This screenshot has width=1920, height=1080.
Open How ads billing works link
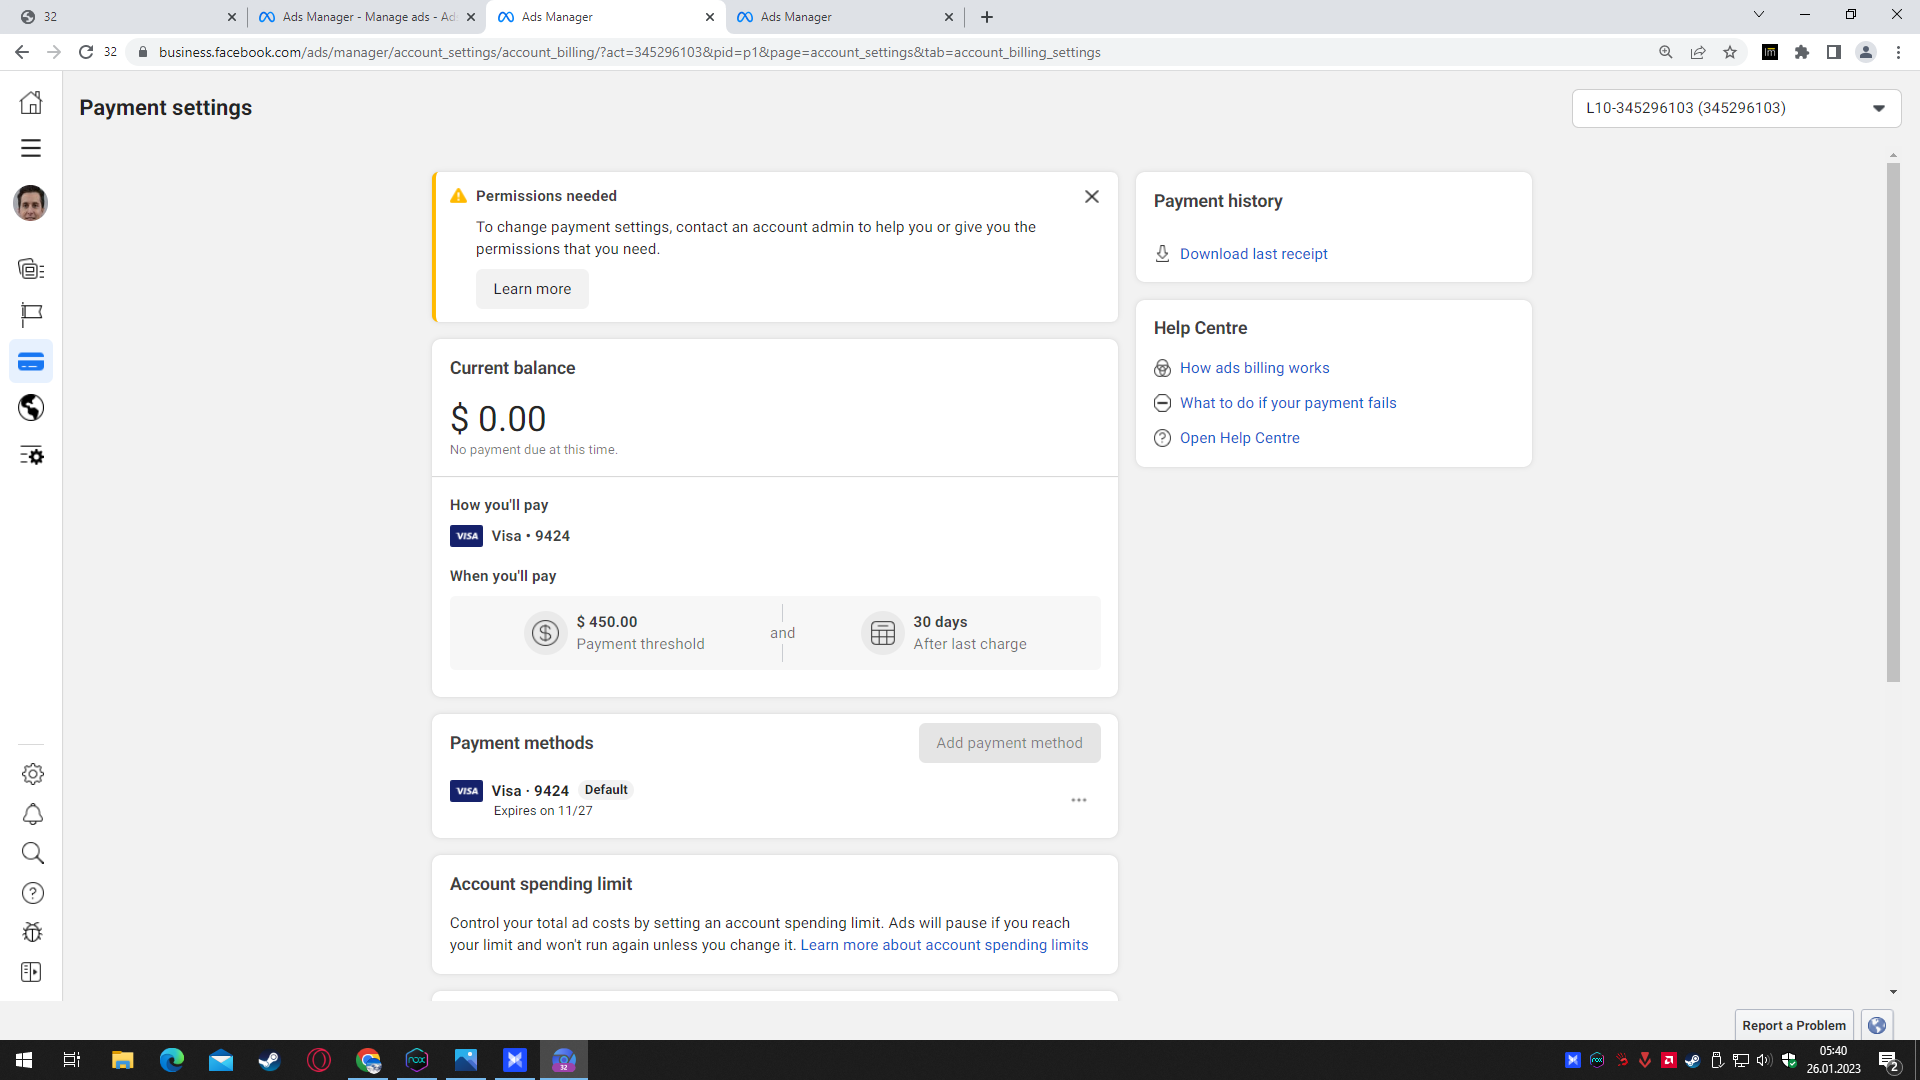pos(1254,368)
